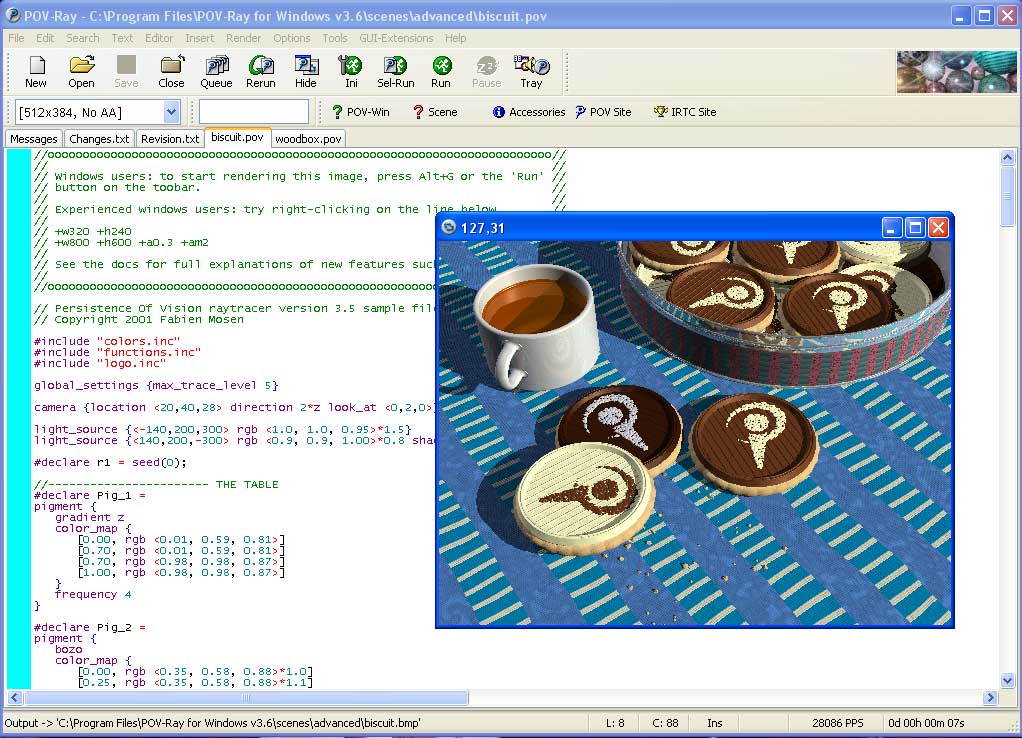Click the horizontal scroll right arrow
Screen dimensions: 1022x738
[x=990, y=697]
